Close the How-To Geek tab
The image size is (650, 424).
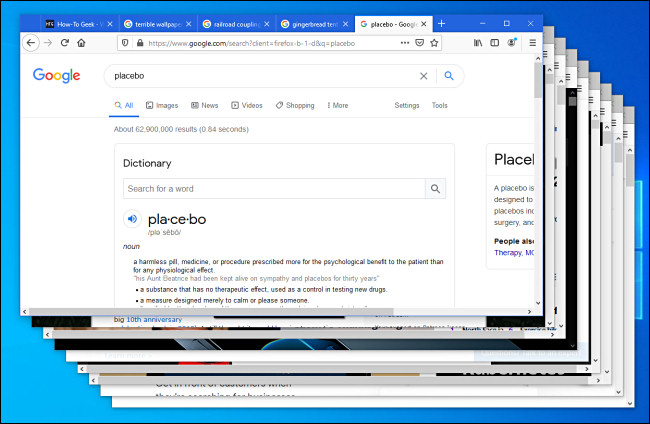tap(110, 24)
